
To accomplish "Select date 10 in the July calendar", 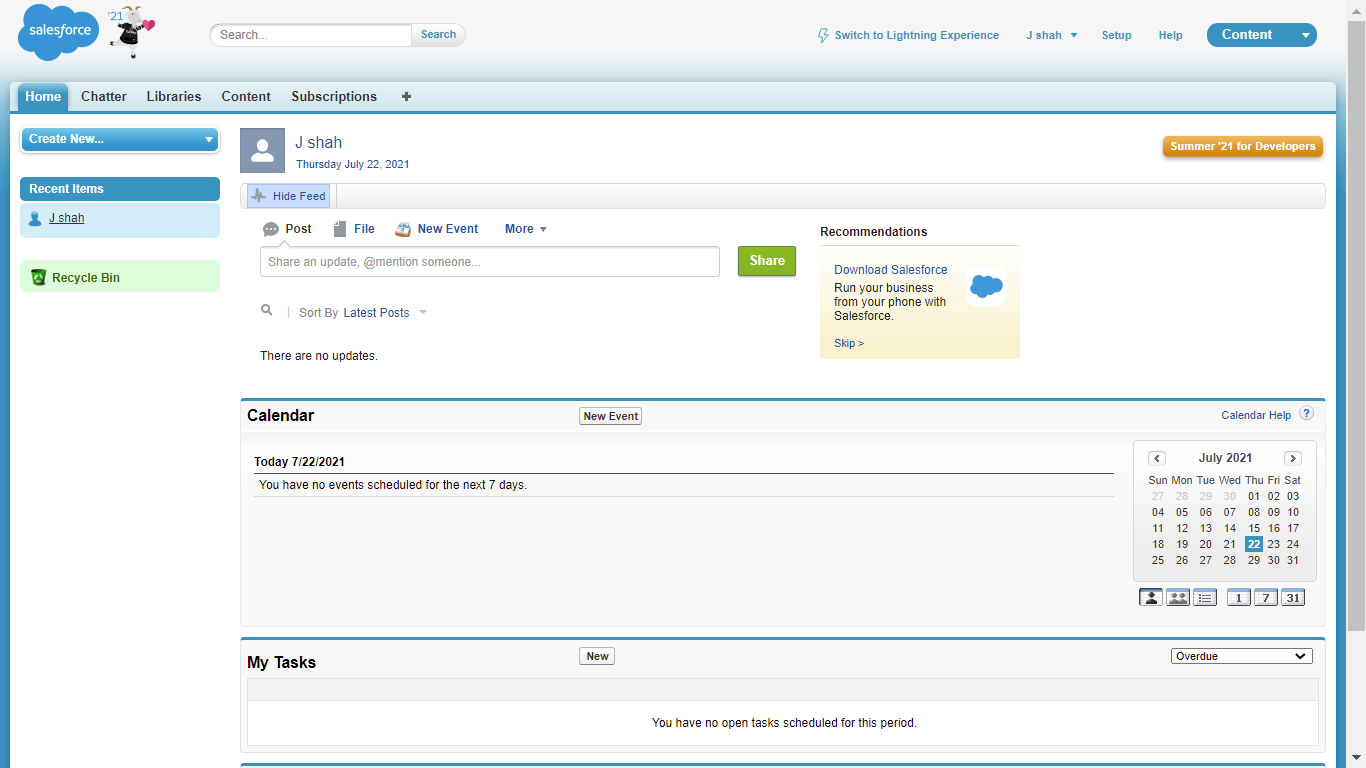I will pyautogui.click(x=1293, y=512).
